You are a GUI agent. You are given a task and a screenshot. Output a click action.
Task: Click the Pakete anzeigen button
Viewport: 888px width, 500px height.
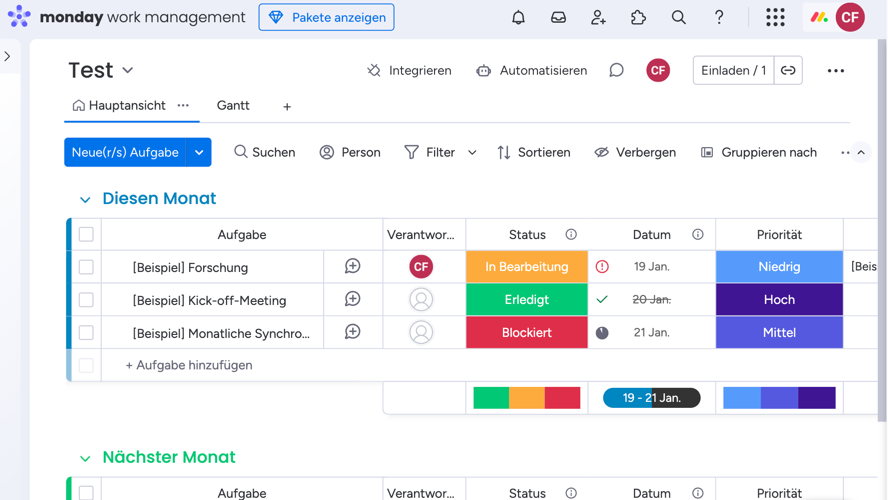[x=326, y=17]
